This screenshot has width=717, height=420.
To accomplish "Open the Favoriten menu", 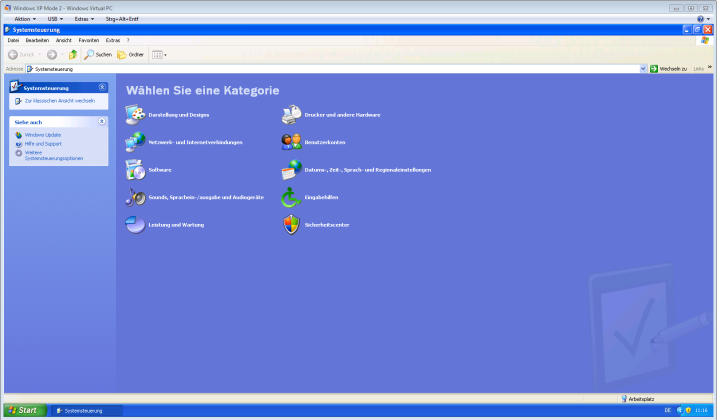I will (x=89, y=41).
